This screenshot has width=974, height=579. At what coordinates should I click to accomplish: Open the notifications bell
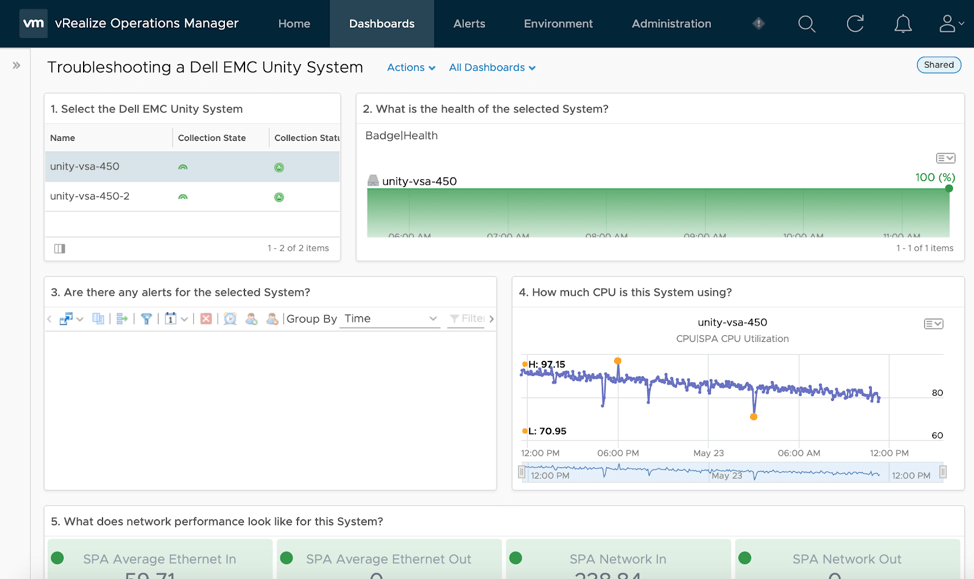903,24
